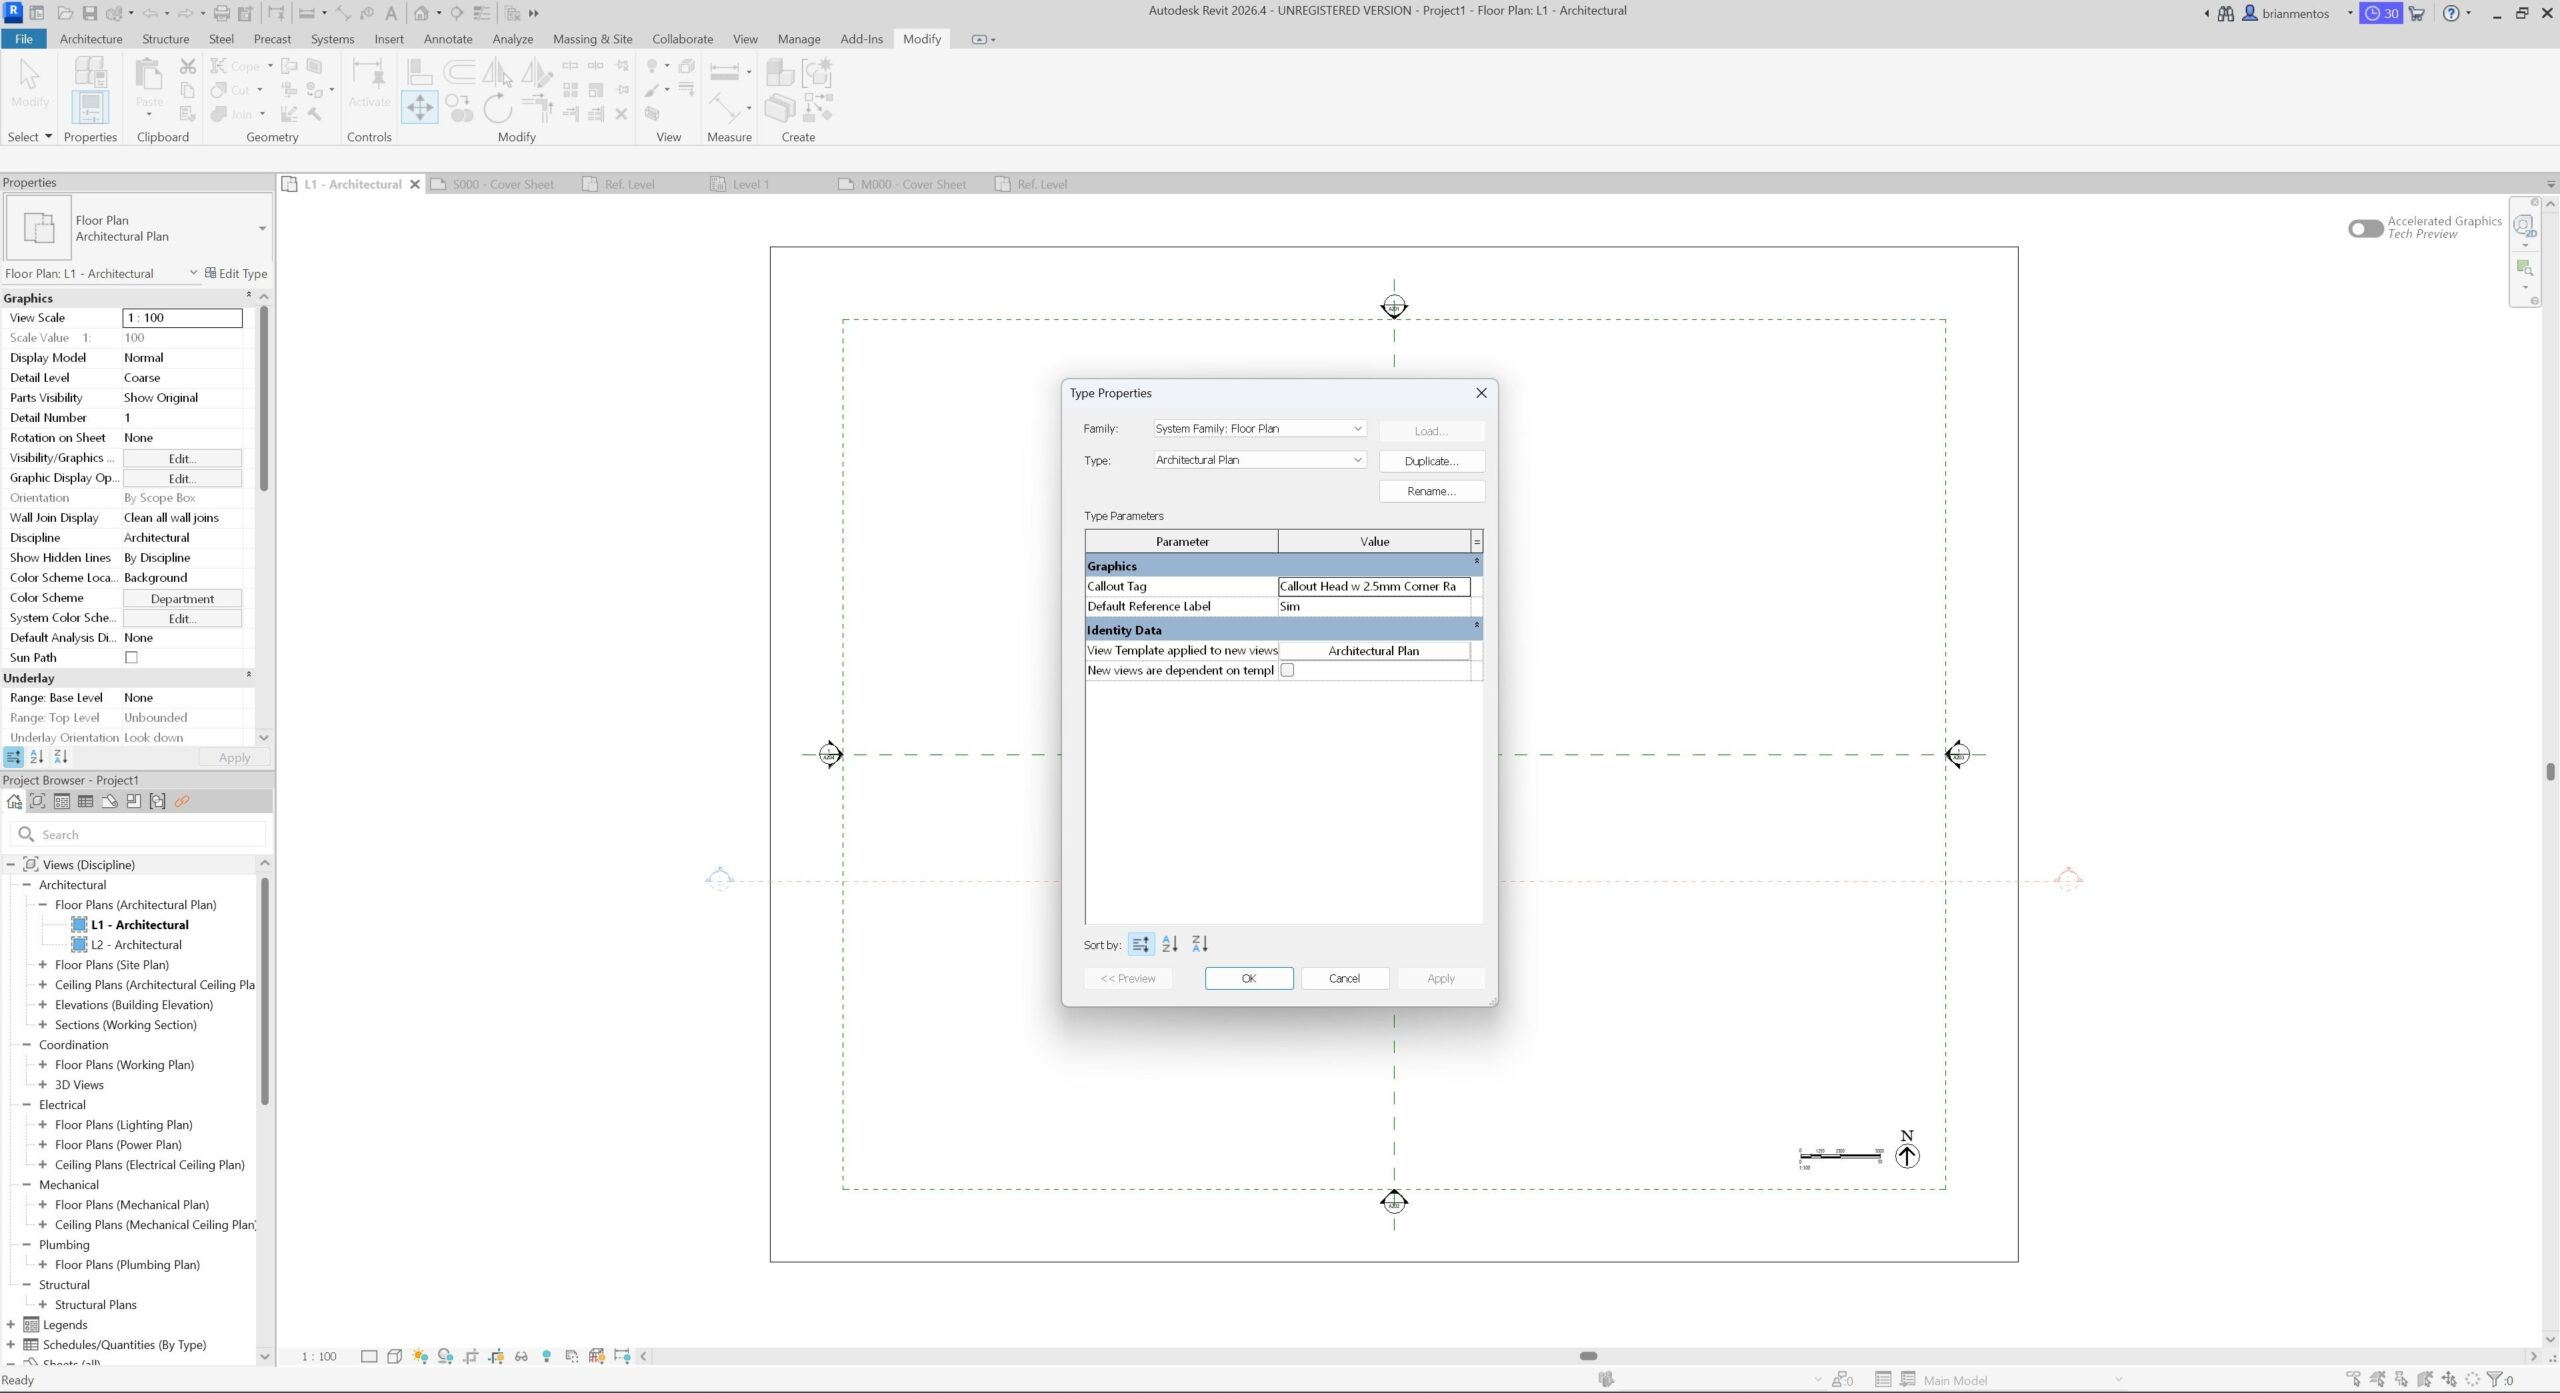Click the Rotate tool in Modify panel

point(497,107)
